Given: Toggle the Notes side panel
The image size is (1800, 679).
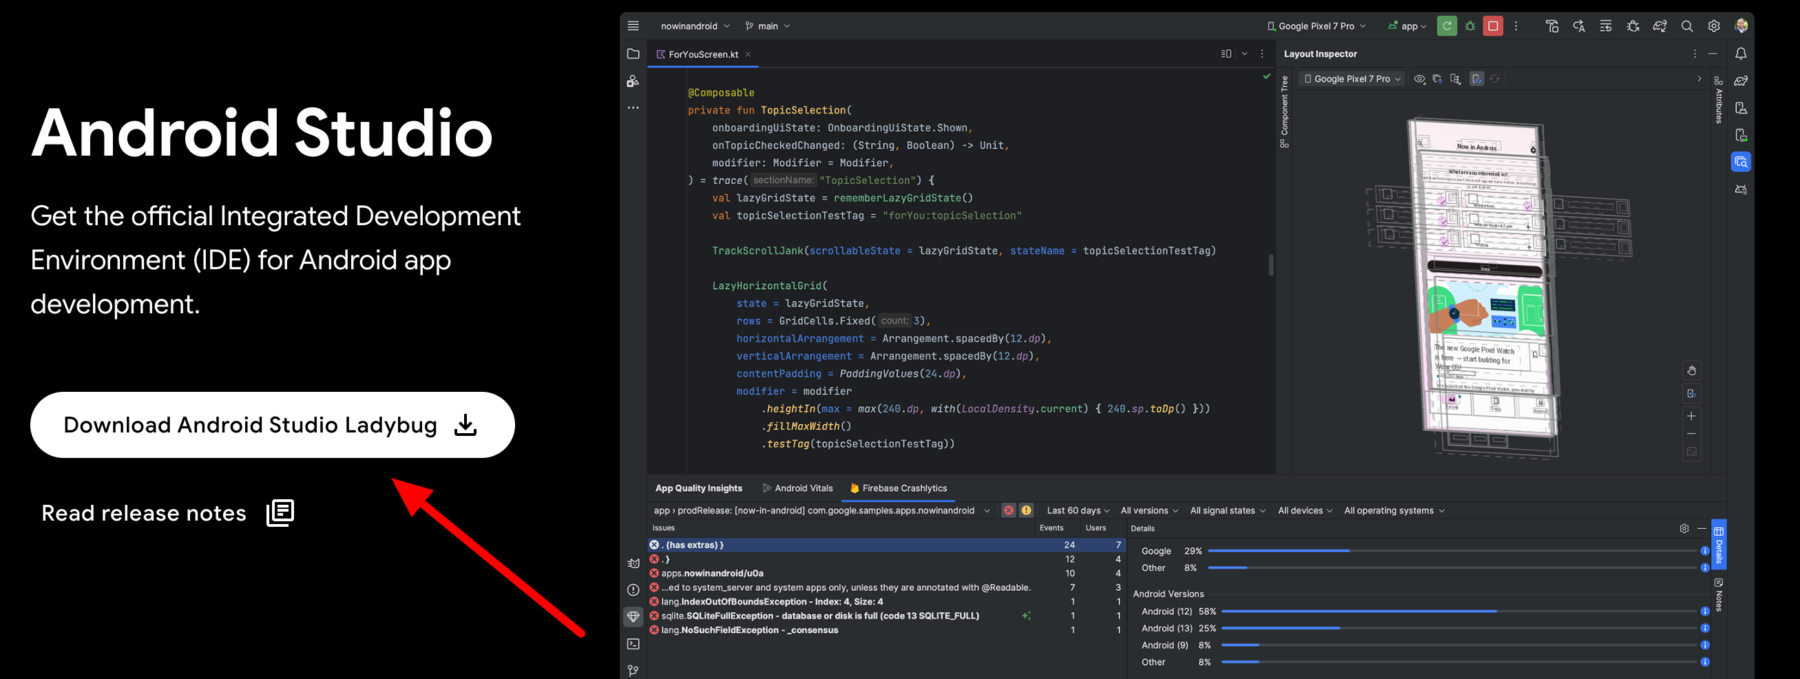Looking at the screenshot, I should point(1719,595).
